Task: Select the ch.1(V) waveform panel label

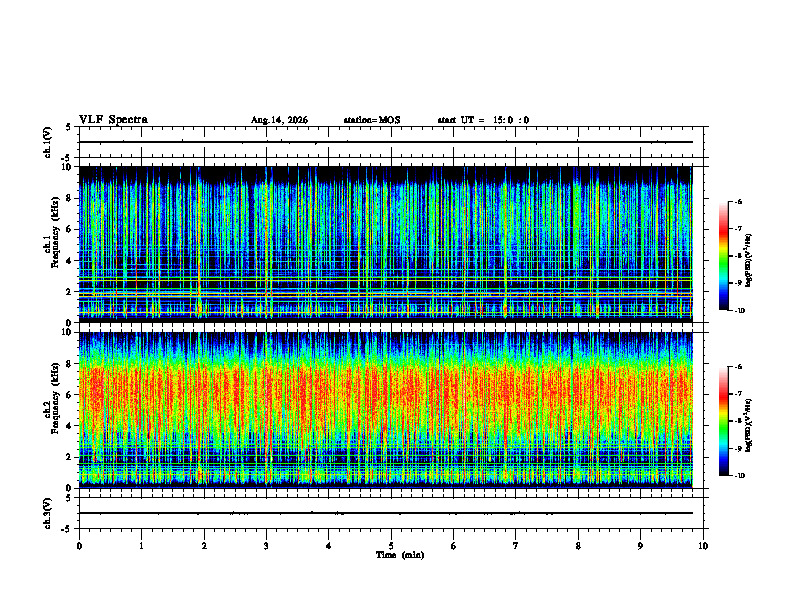Action: (x=48, y=142)
